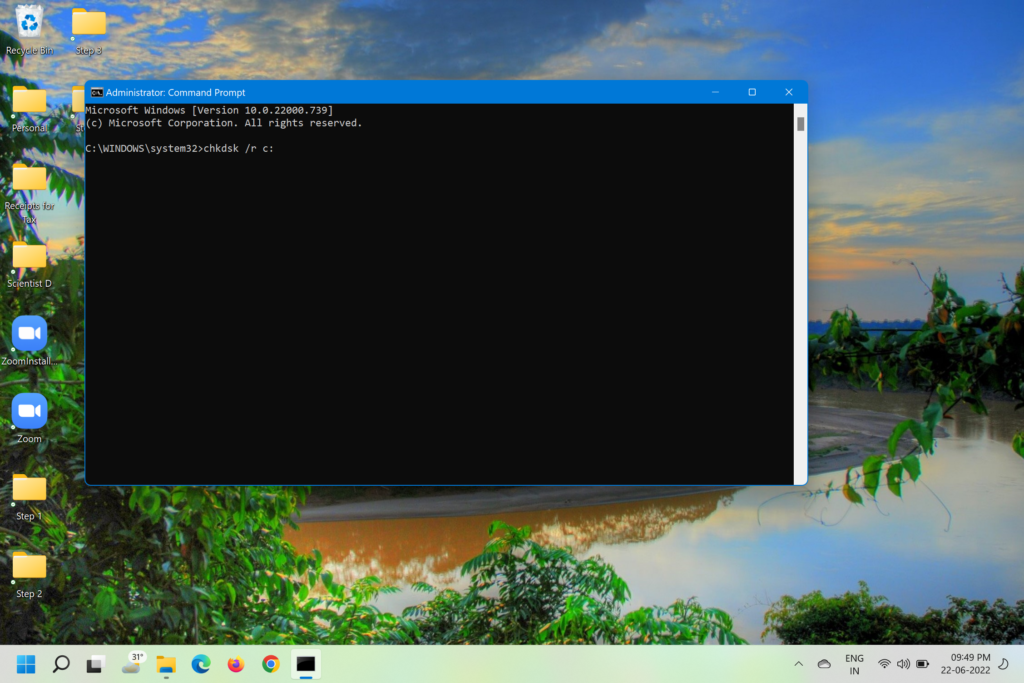Select the ZoomInstaller desktop icon
This screenshot has width=1024, height=683.
click(29, 334)
